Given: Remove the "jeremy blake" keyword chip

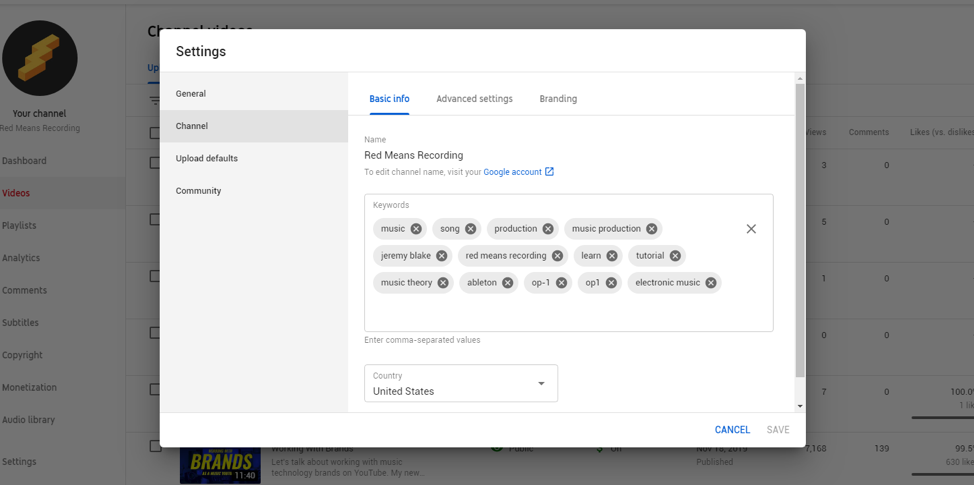Looking at the screenshot, I should click(x=442, y=255).
